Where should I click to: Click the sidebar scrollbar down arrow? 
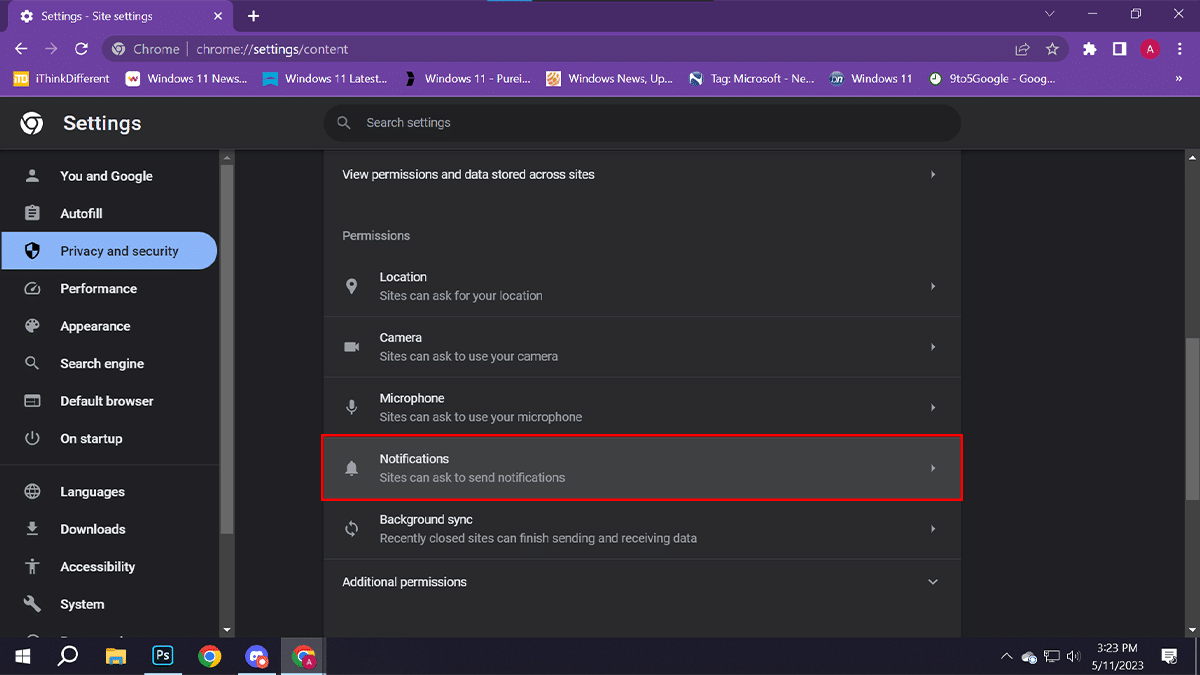tap(227, 630)
